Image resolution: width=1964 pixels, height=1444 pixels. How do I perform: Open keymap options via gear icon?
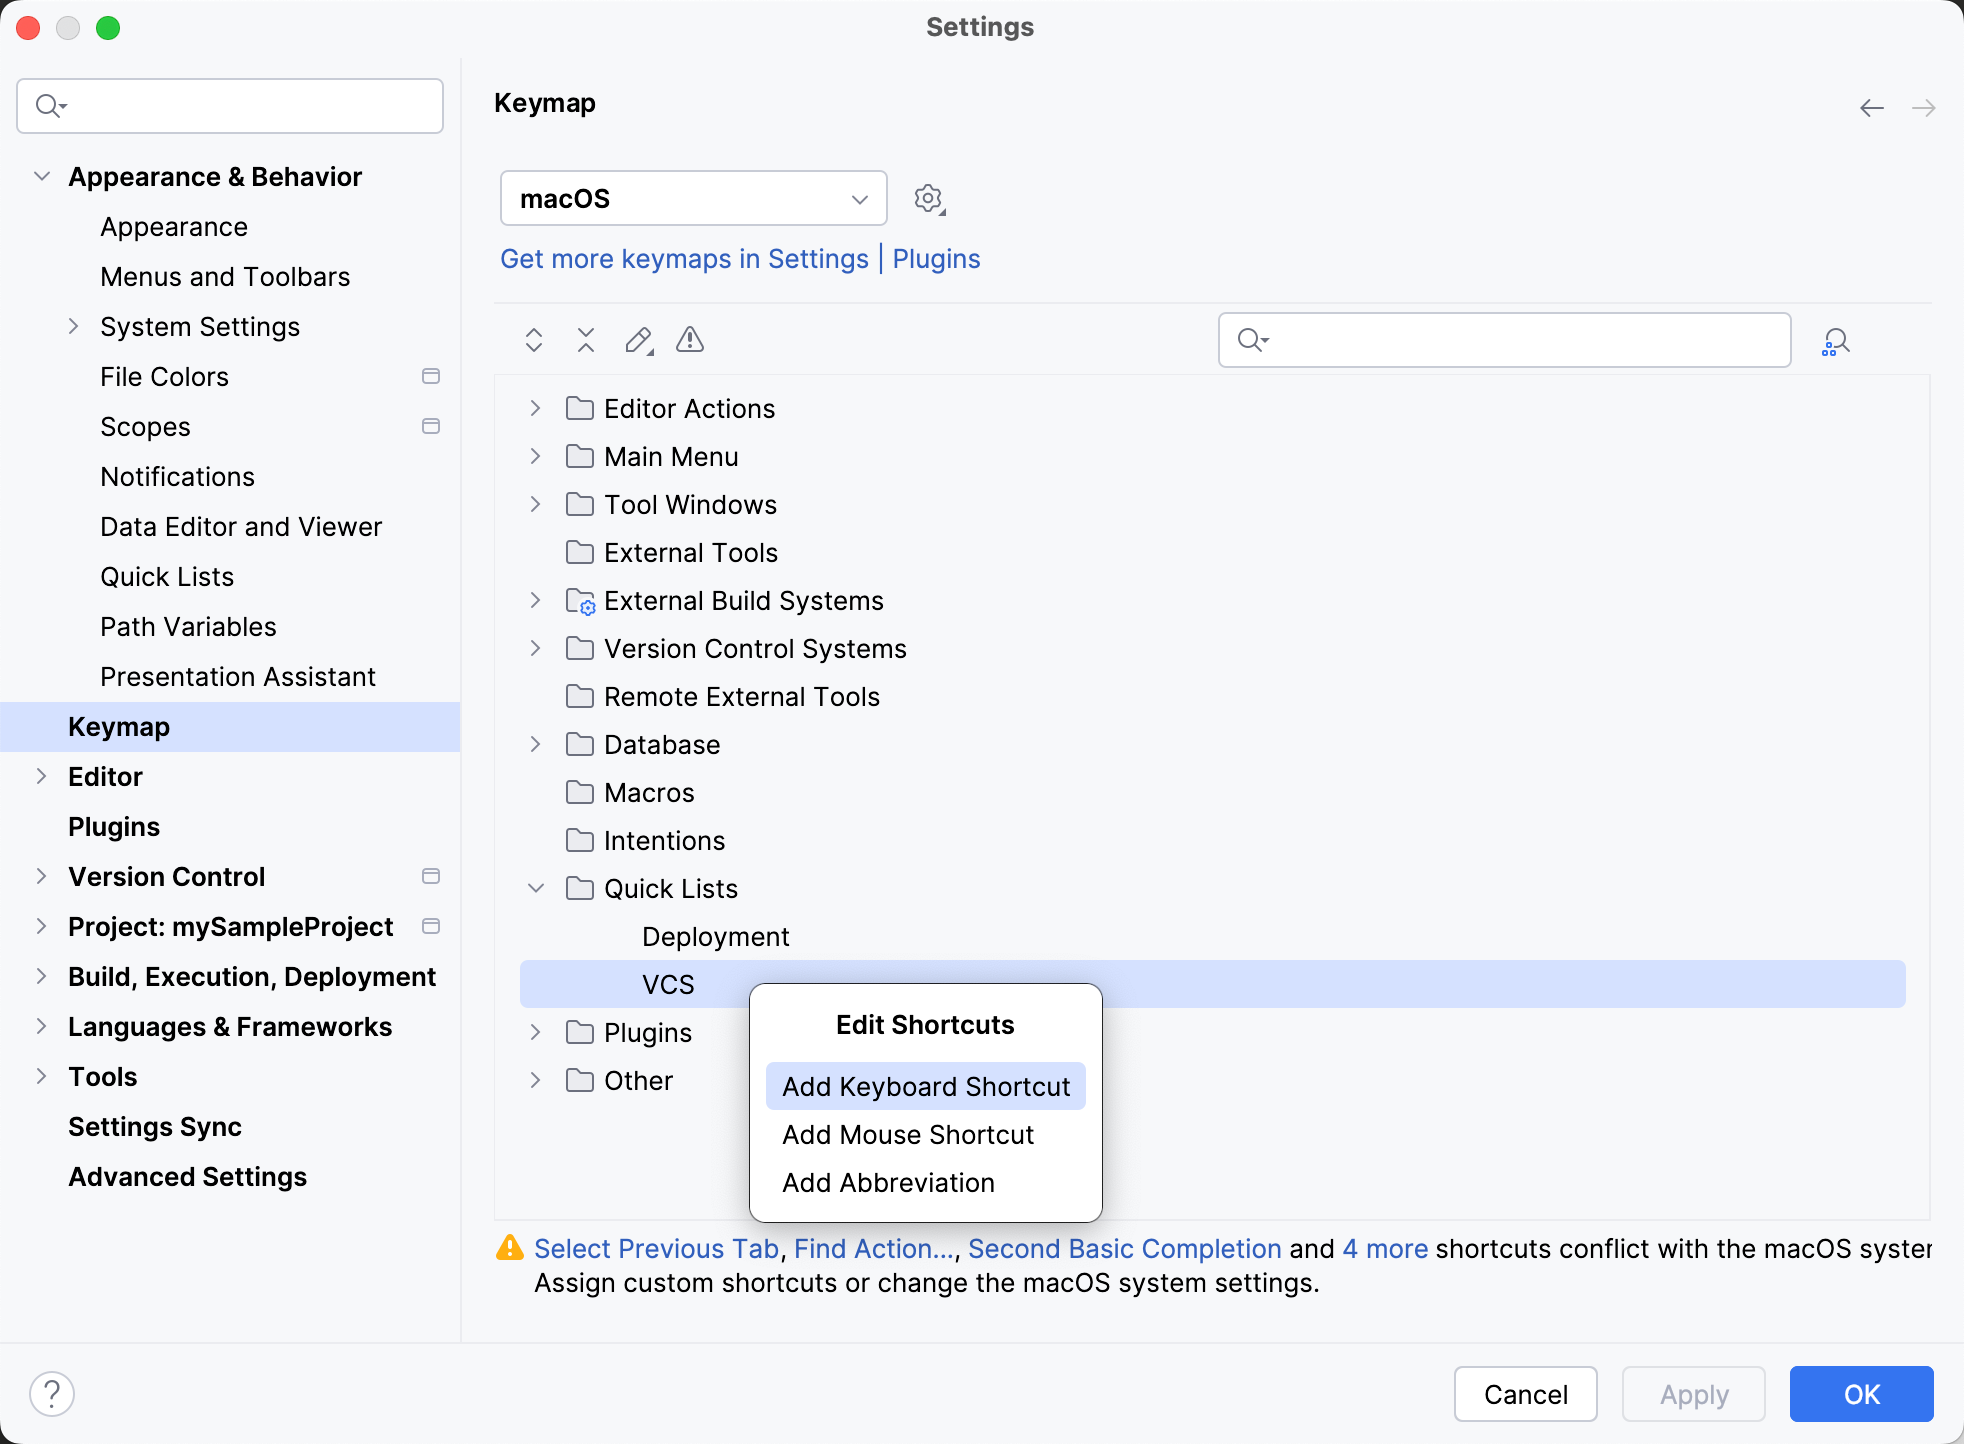pos(929,198)
